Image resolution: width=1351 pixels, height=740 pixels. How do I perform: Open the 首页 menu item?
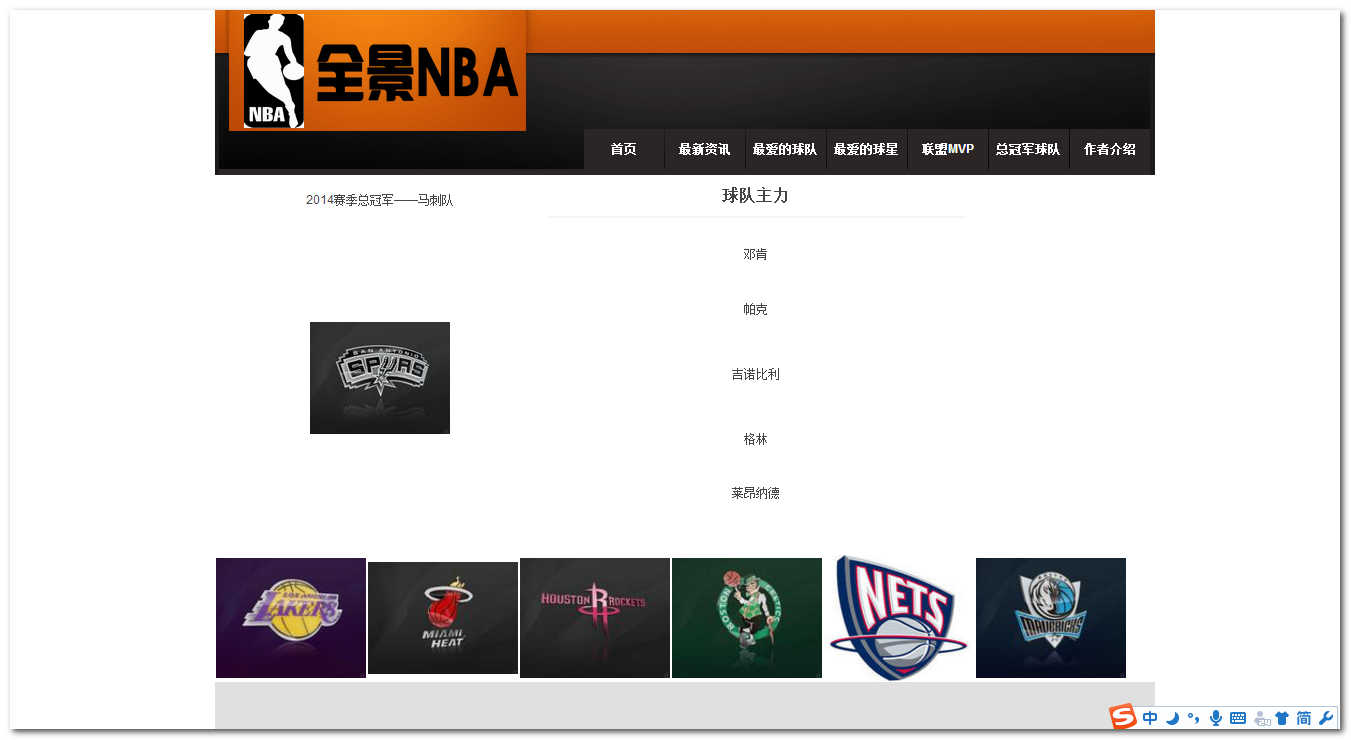[624, 149]
